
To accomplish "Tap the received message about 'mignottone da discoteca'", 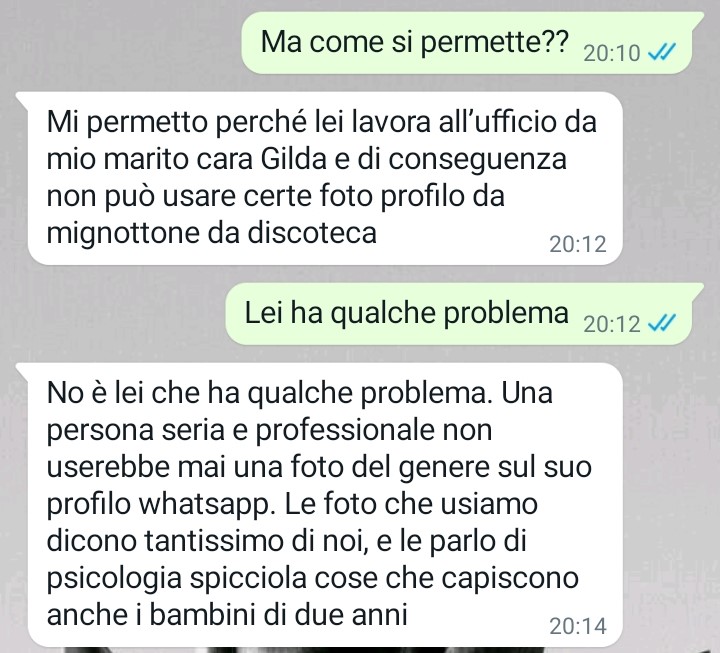I will pyautogui.click(x=320, y=179).
